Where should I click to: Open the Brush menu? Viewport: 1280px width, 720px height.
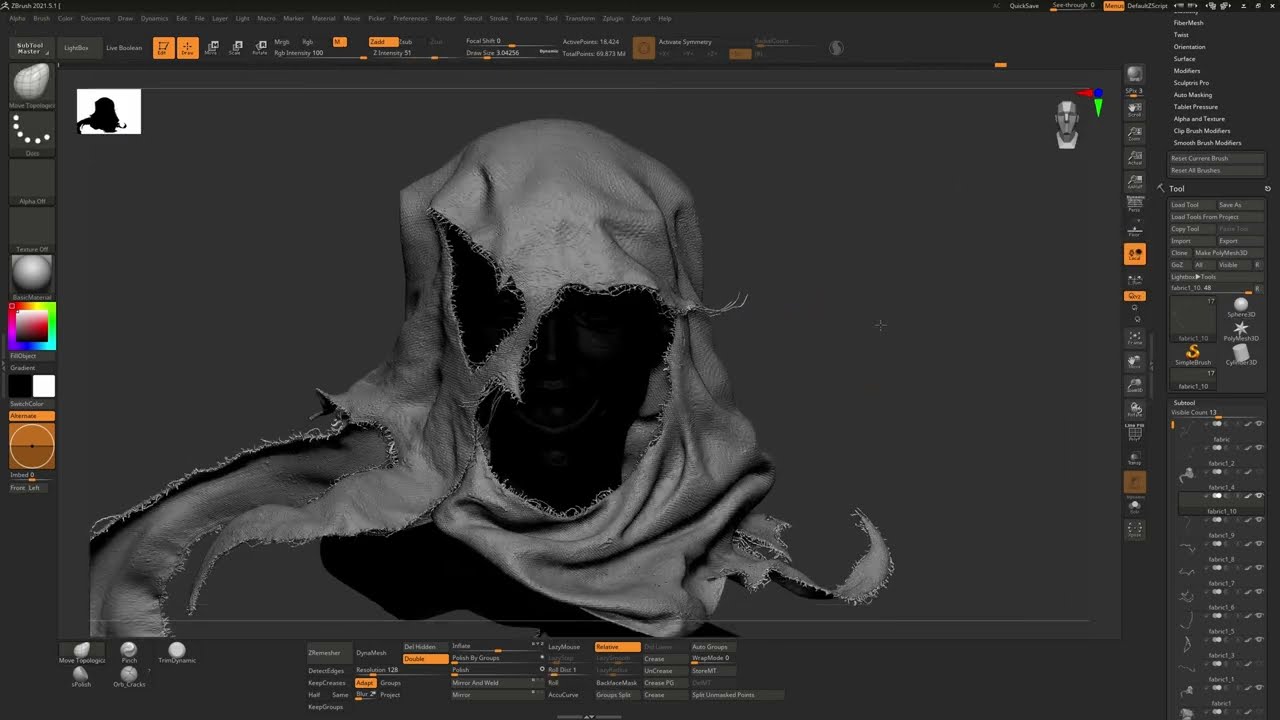pos(41,18)
